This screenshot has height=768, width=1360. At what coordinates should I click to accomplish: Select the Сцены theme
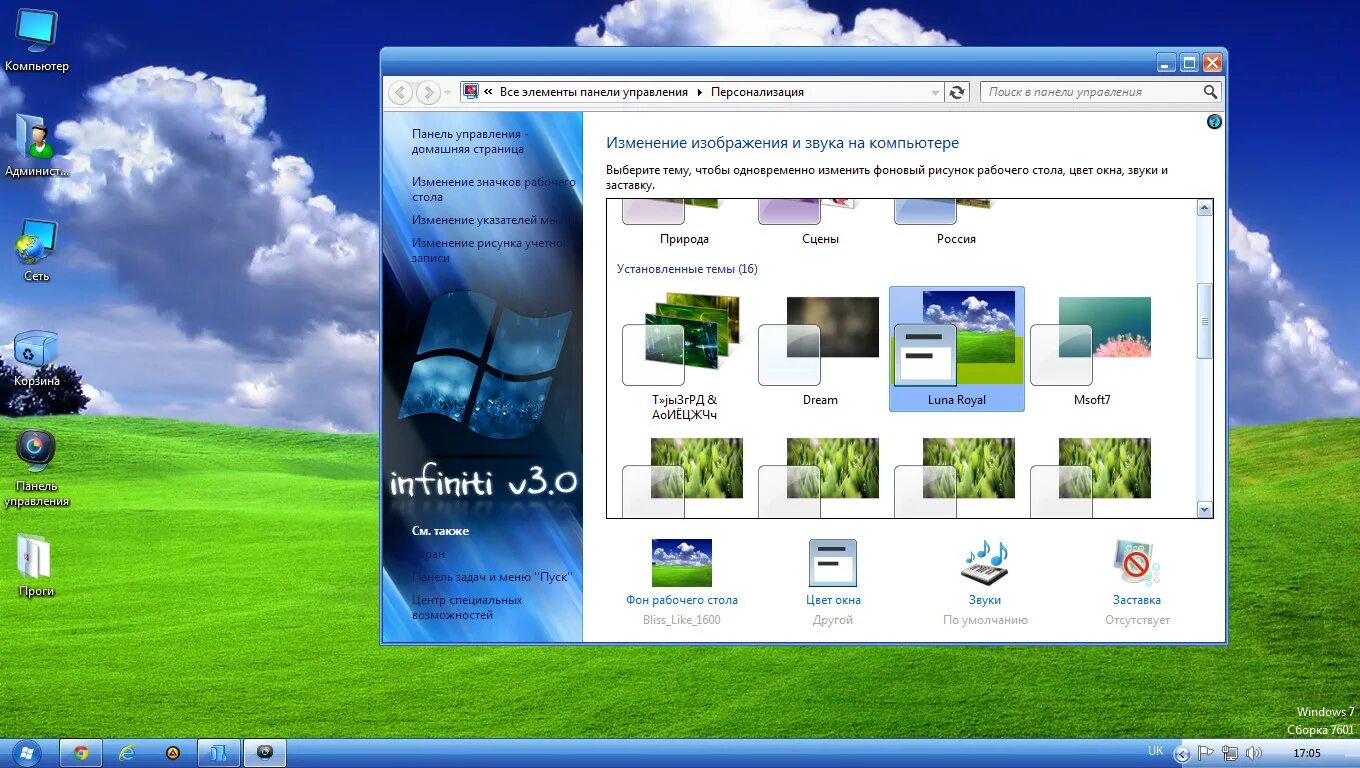click(x=820, y=224)
